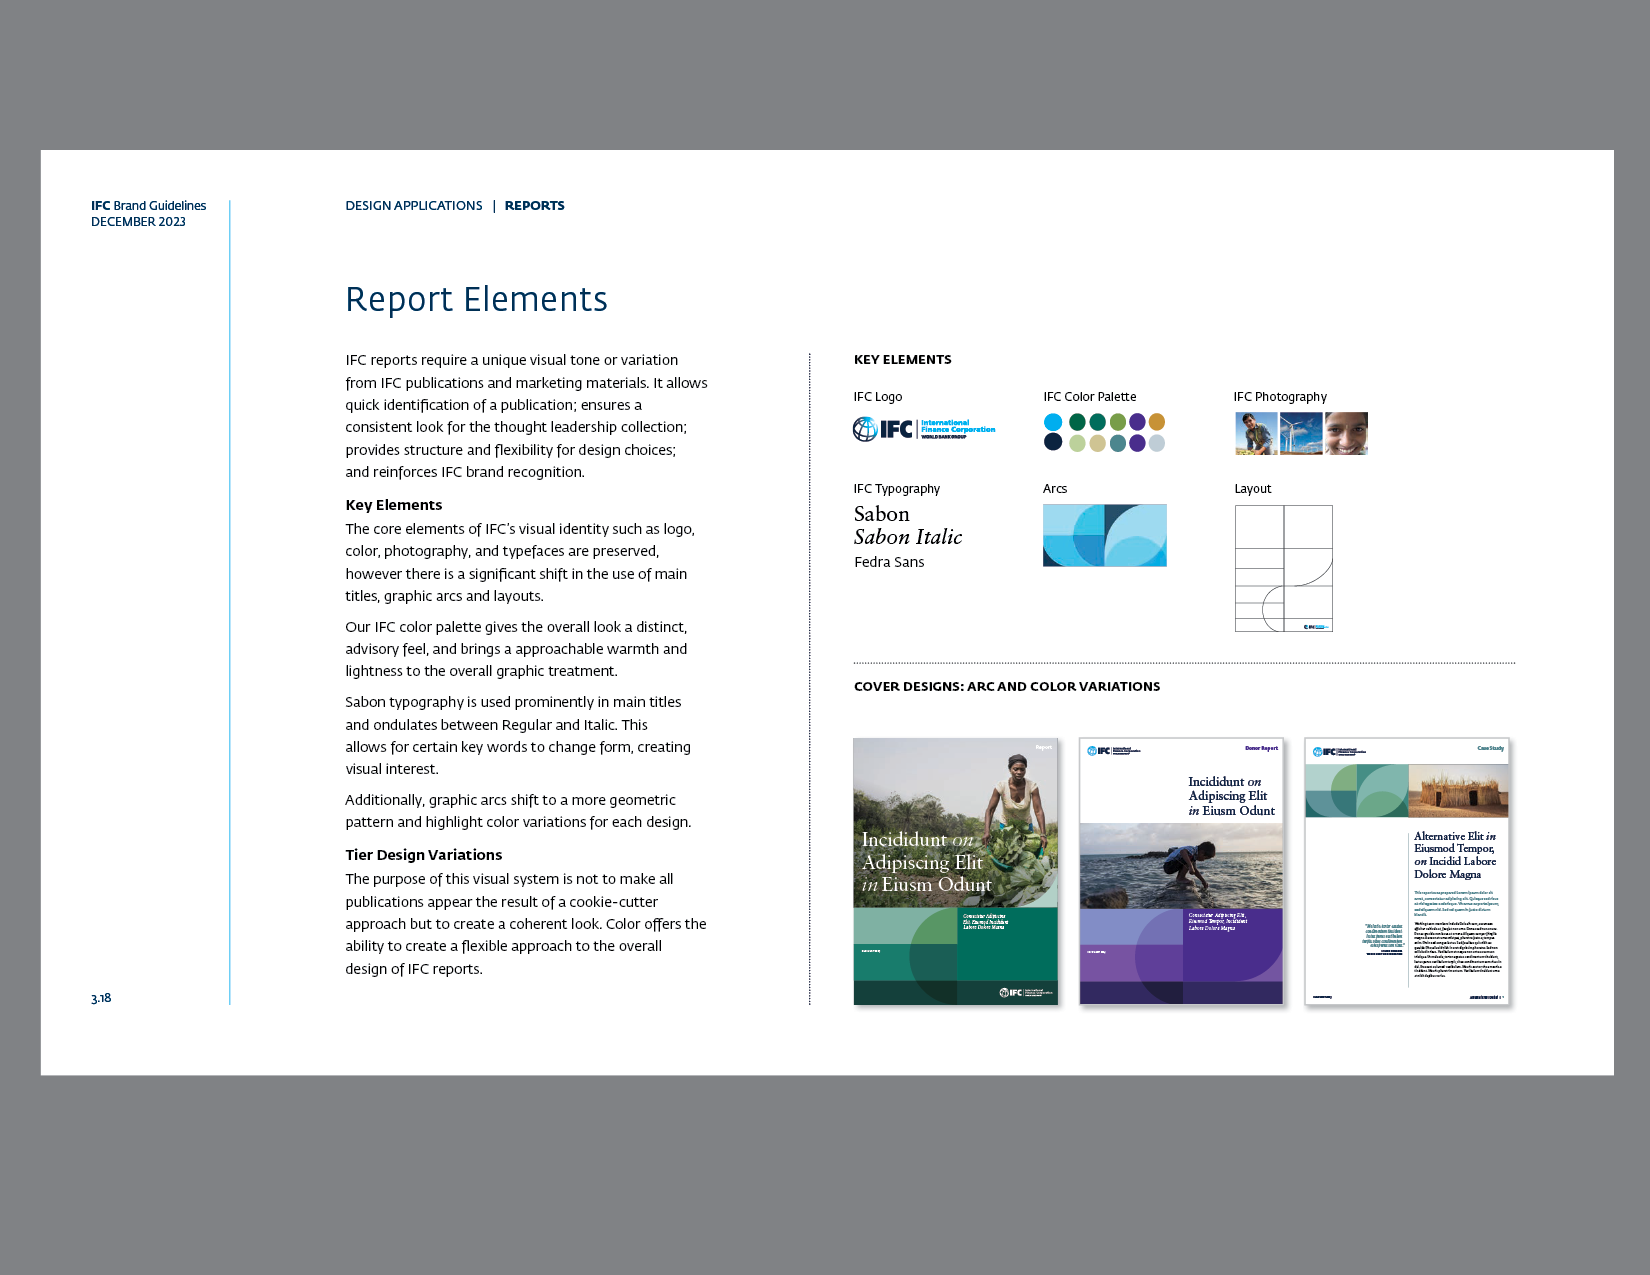
Task: Click the bold Key Elements subheading in body
Action: [x=393, y=505]
